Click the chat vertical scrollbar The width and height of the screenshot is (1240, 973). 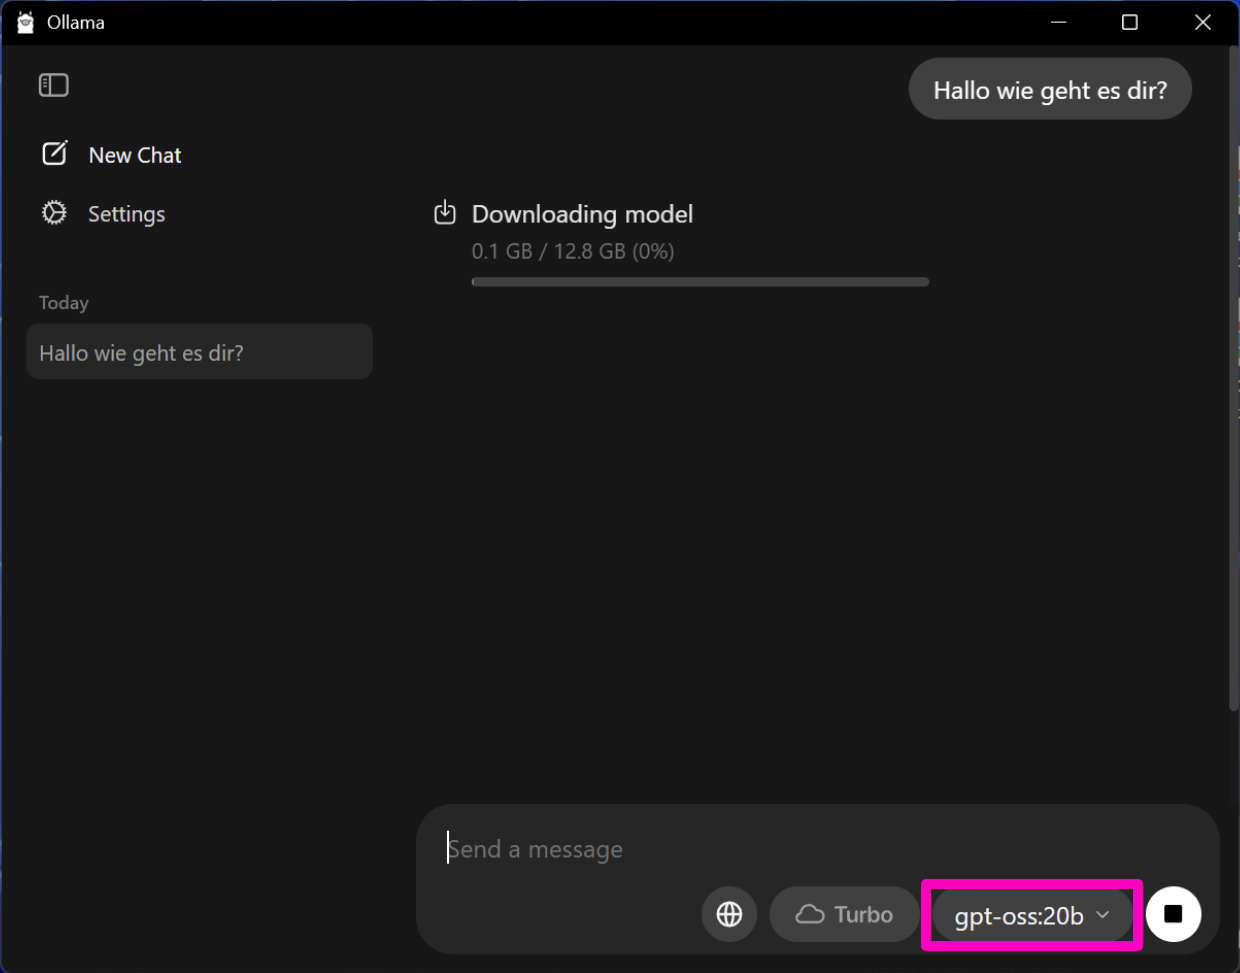(x=1233, y=378)
